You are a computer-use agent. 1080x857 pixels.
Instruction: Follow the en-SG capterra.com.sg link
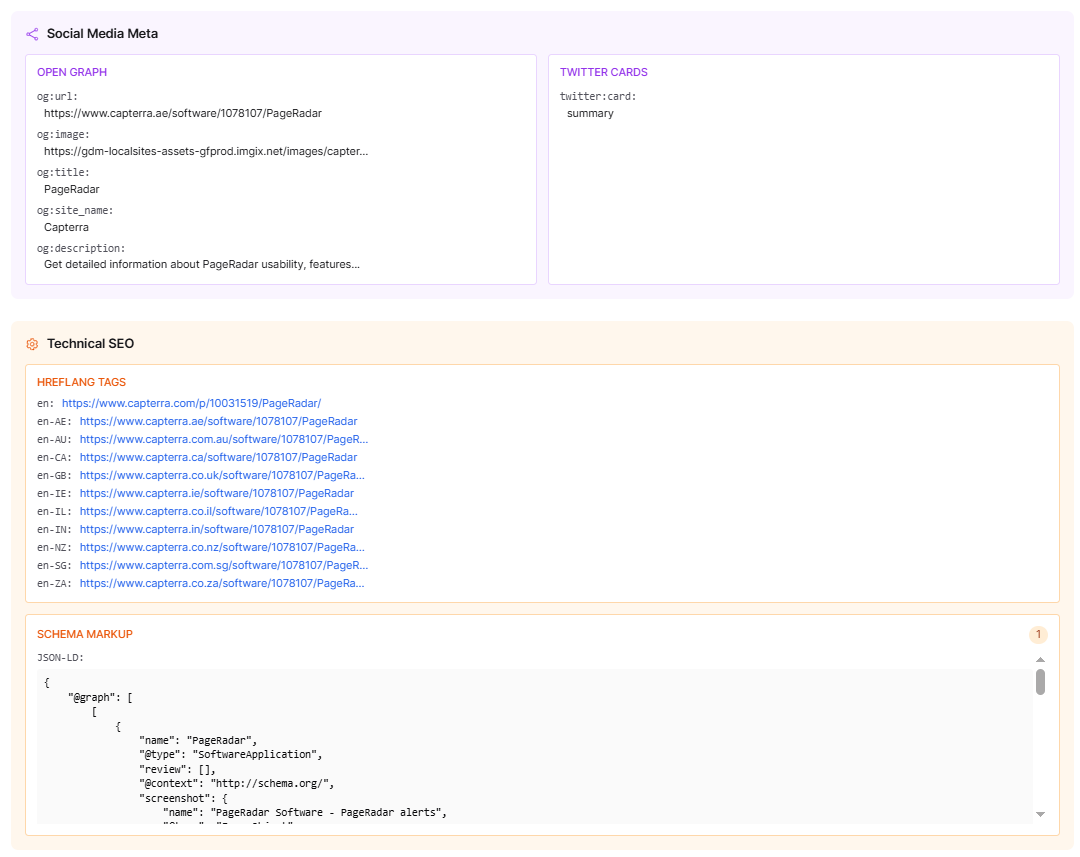click(x=224, y=564)
